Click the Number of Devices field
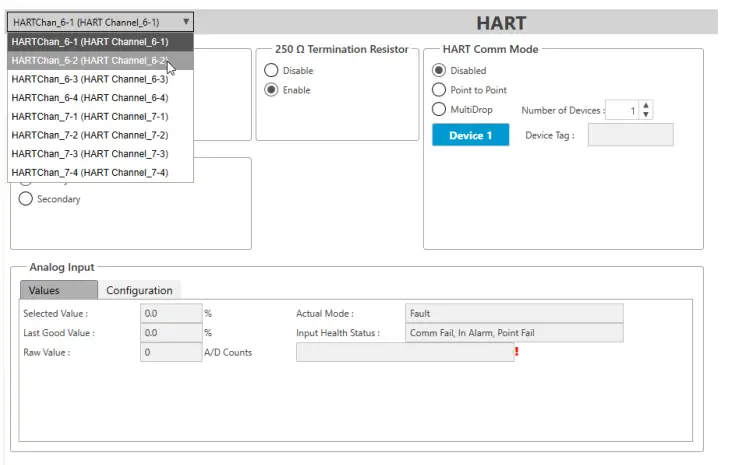This screenshot has height=465, width=730. coord(622,110)
